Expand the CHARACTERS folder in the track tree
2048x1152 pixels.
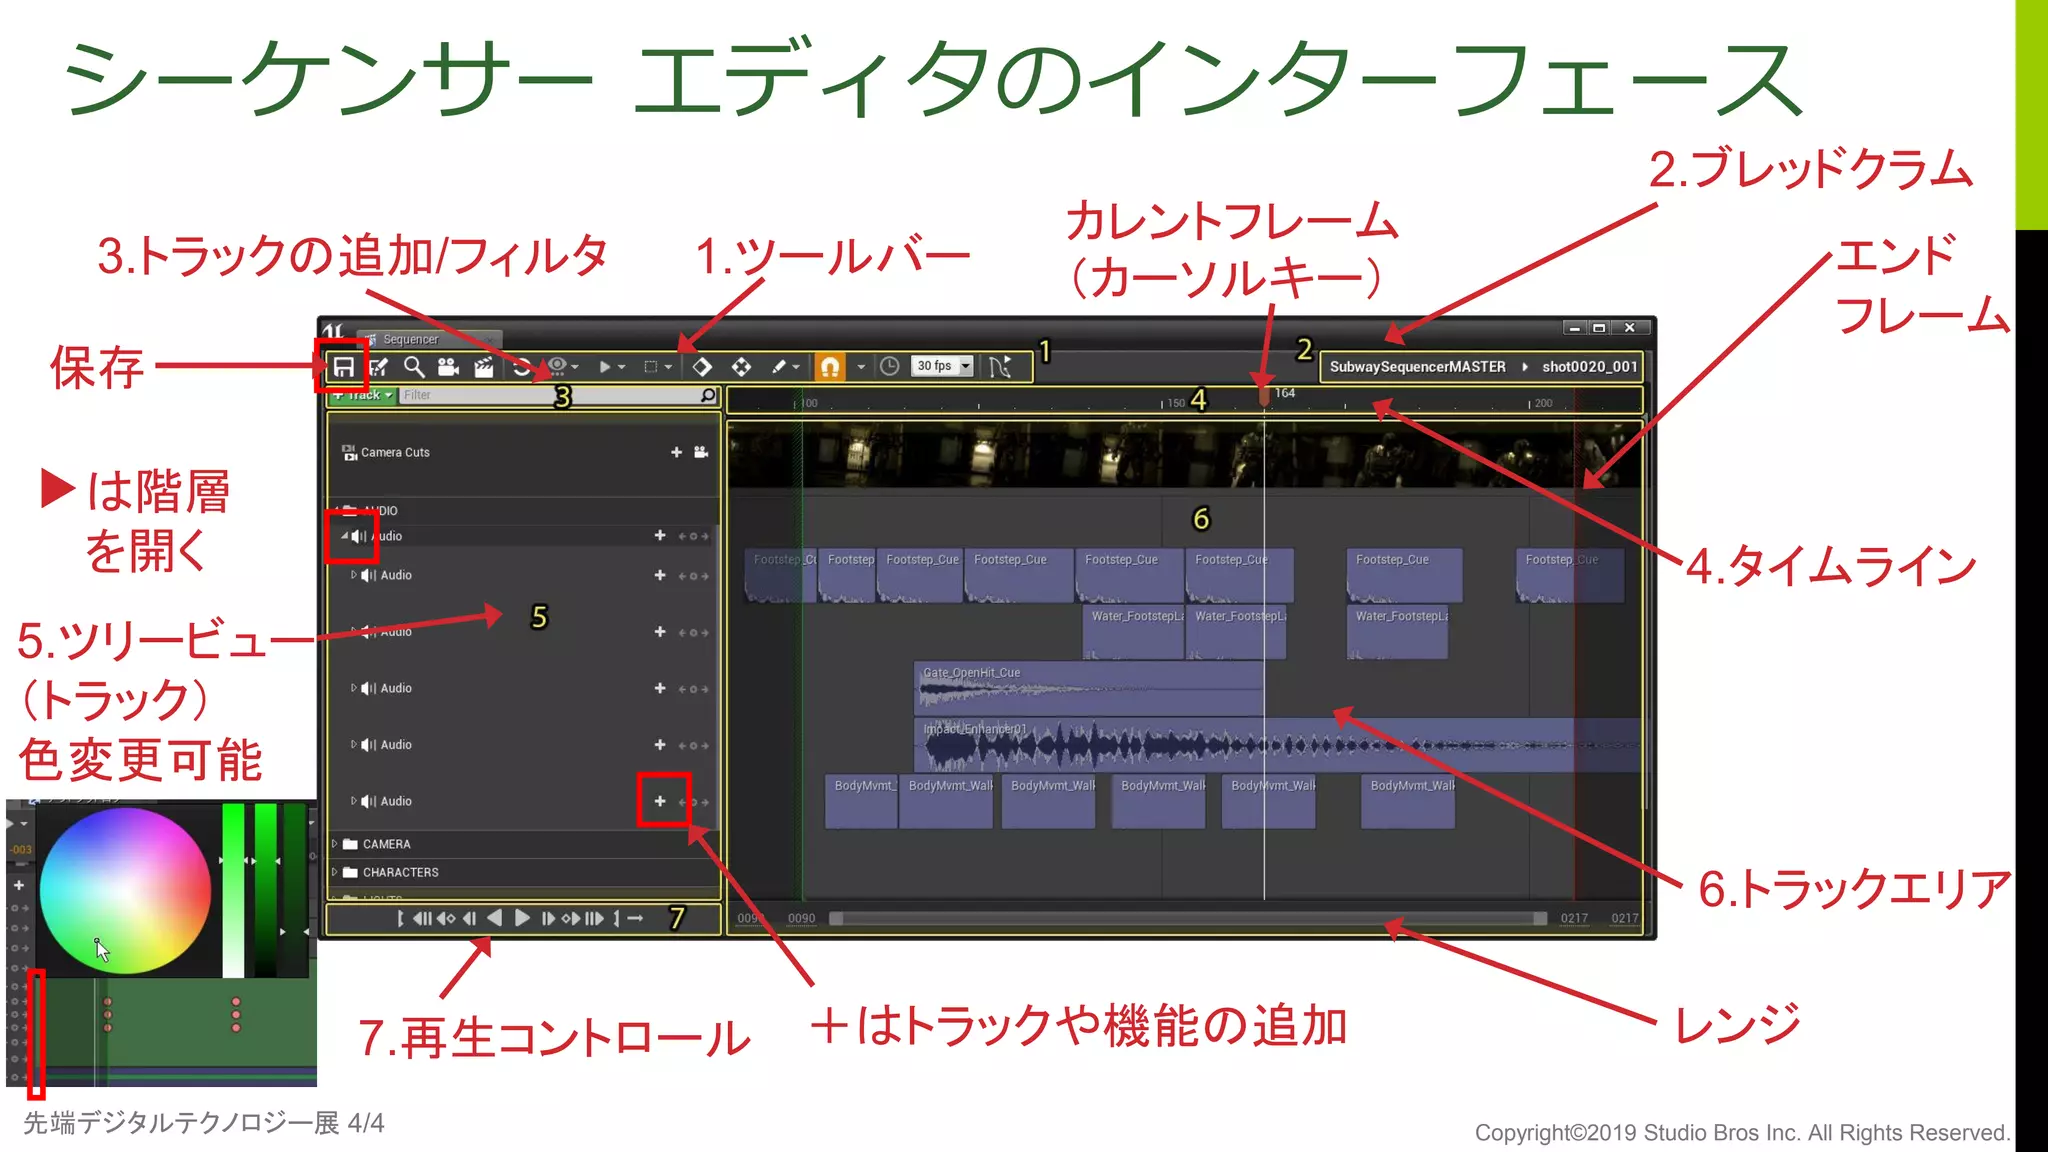[x=335, y=872]
